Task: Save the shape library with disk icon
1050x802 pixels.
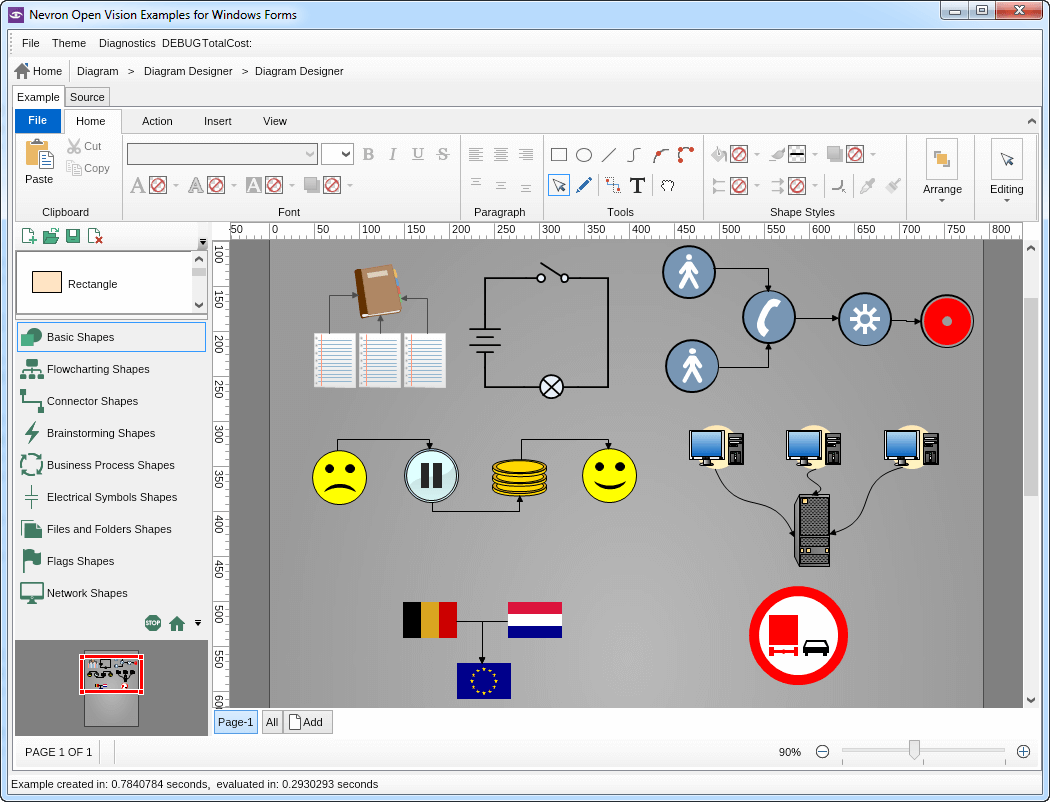Action: pyautogui.click(x=73, y=236)
